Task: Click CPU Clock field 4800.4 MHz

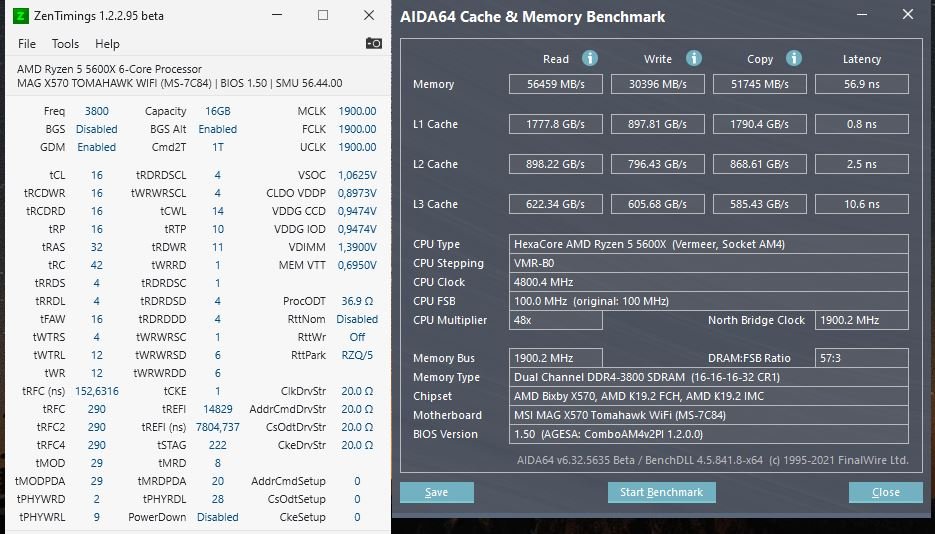Action: click(708, 282)
